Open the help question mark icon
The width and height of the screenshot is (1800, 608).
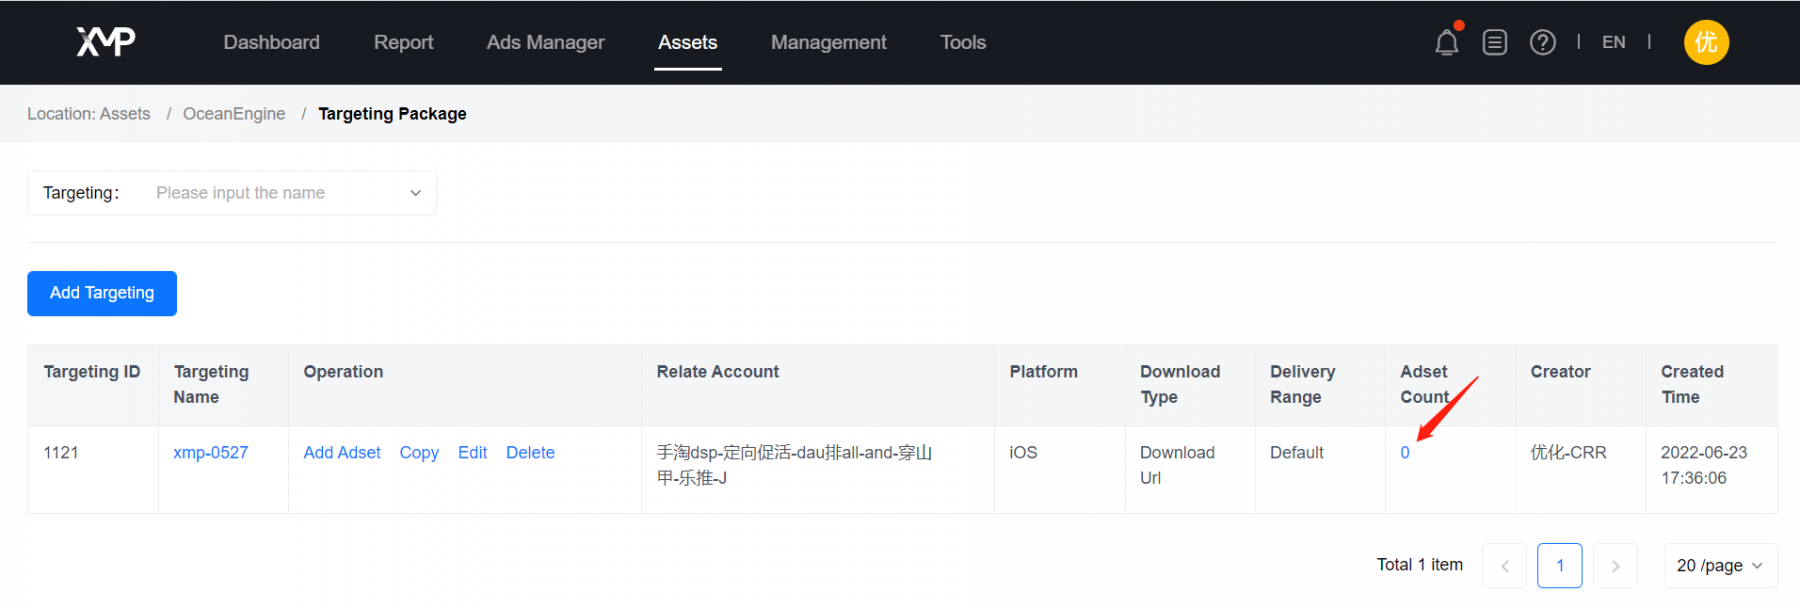click(x=1543, y=42)
